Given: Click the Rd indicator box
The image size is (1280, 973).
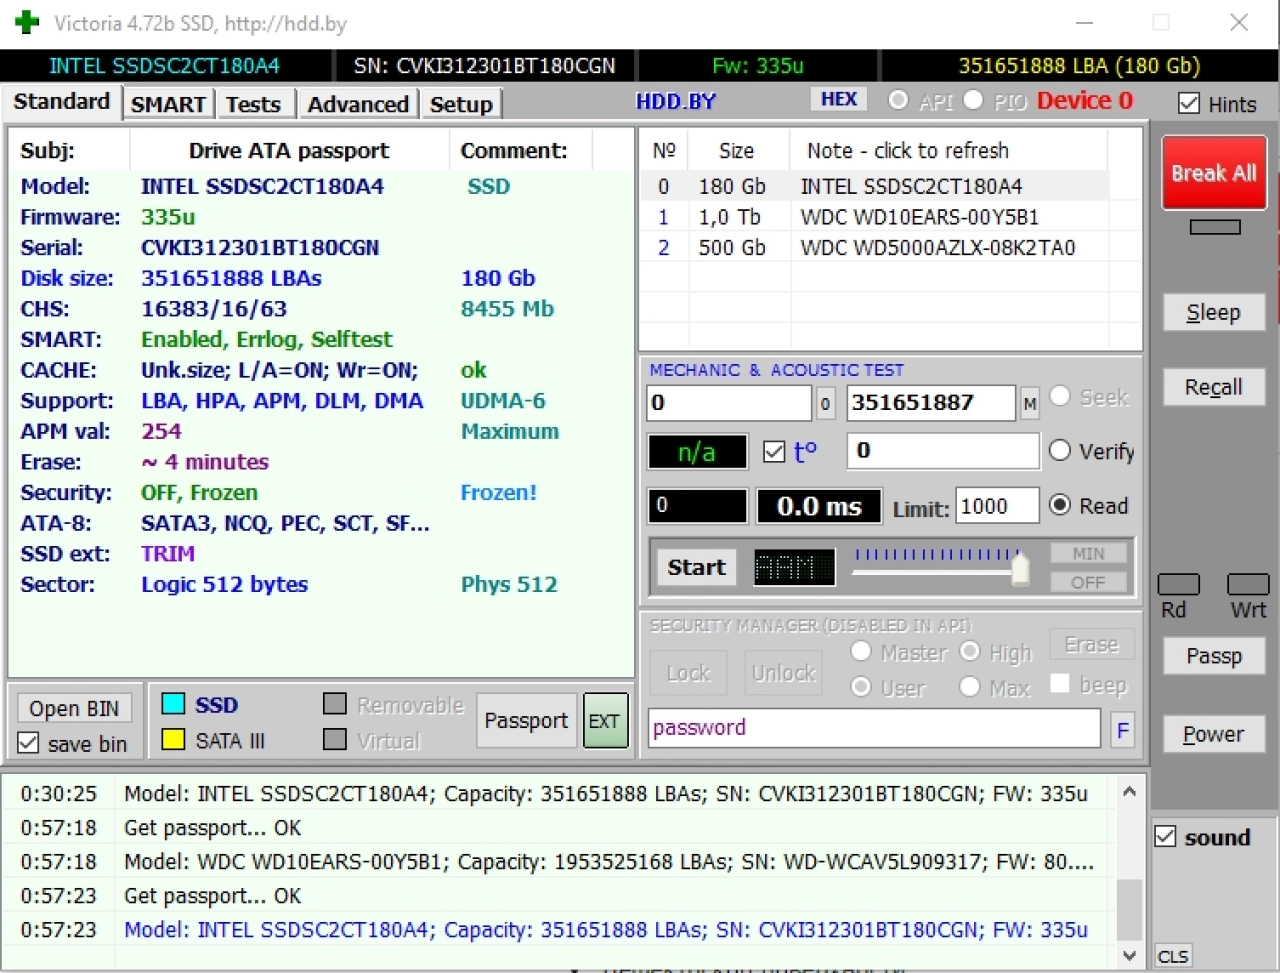Looking at the screenshot, I should 1178,584.
